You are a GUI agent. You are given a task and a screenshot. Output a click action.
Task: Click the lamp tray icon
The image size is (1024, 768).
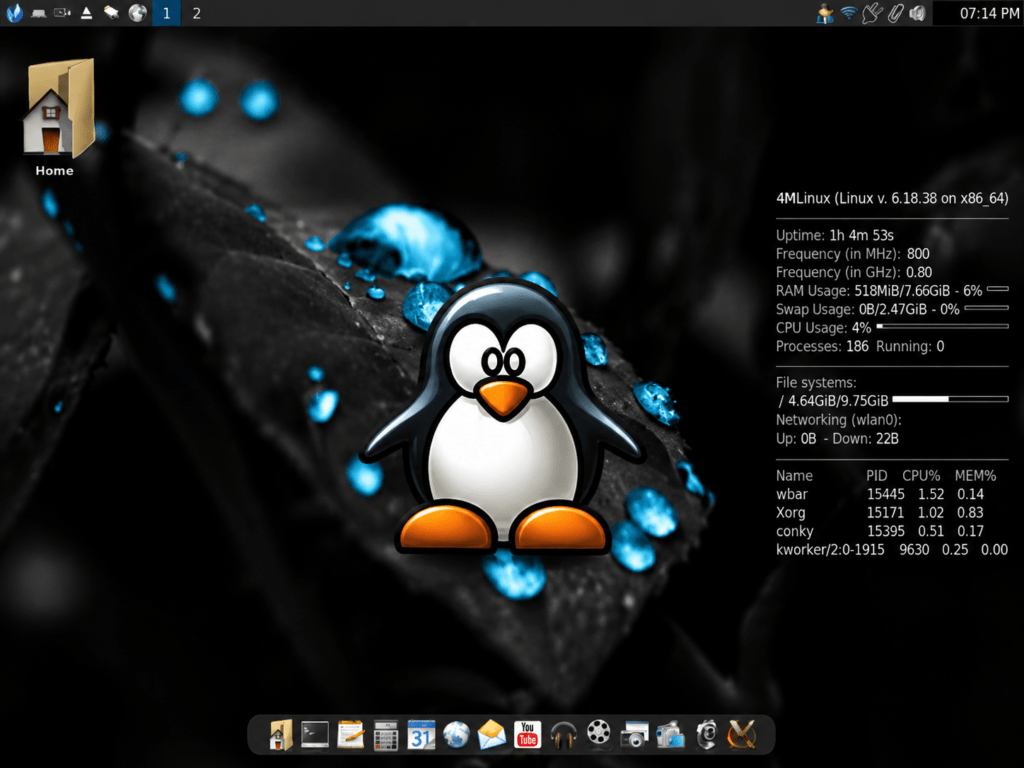click(825, 14)
